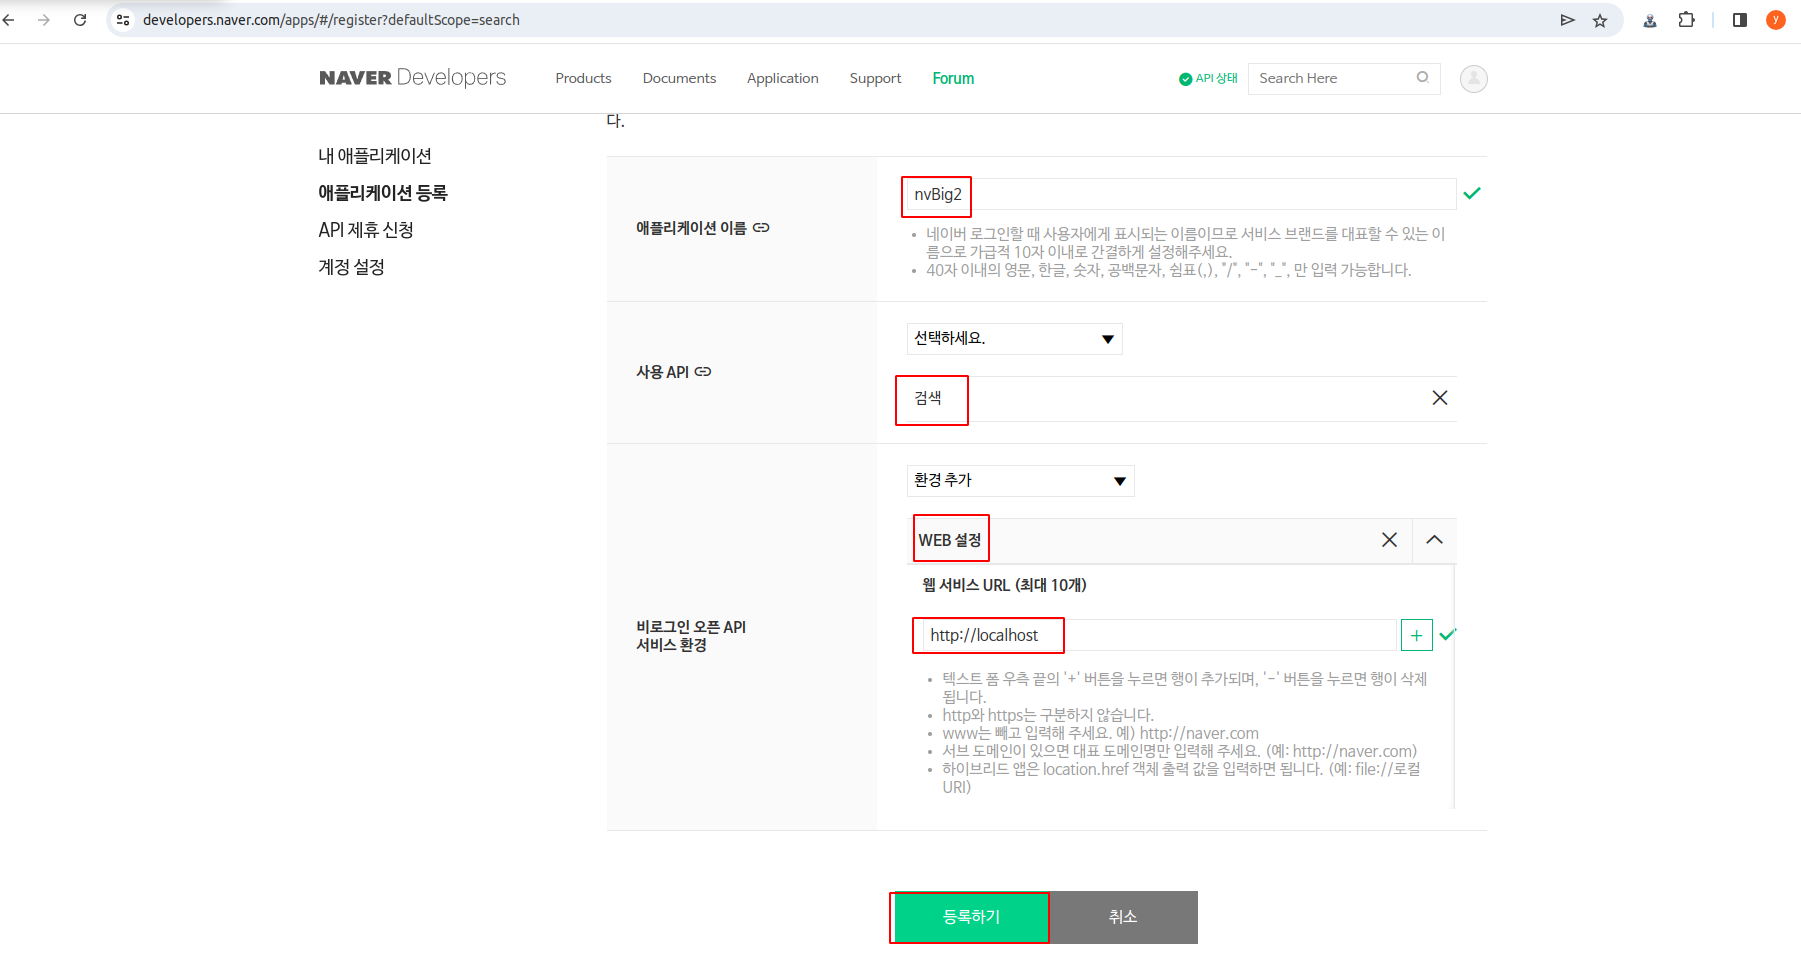The height and width of the screenshot is (956, 1801).
Task: Click the link icon next to 사용 API
Action: pos(703,372)
